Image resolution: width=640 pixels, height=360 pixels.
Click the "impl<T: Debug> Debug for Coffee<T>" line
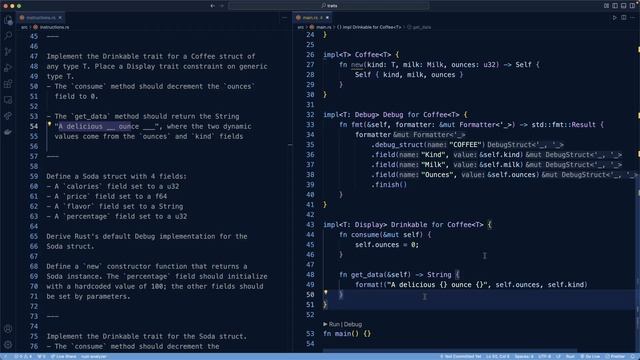tap(395, 115)
